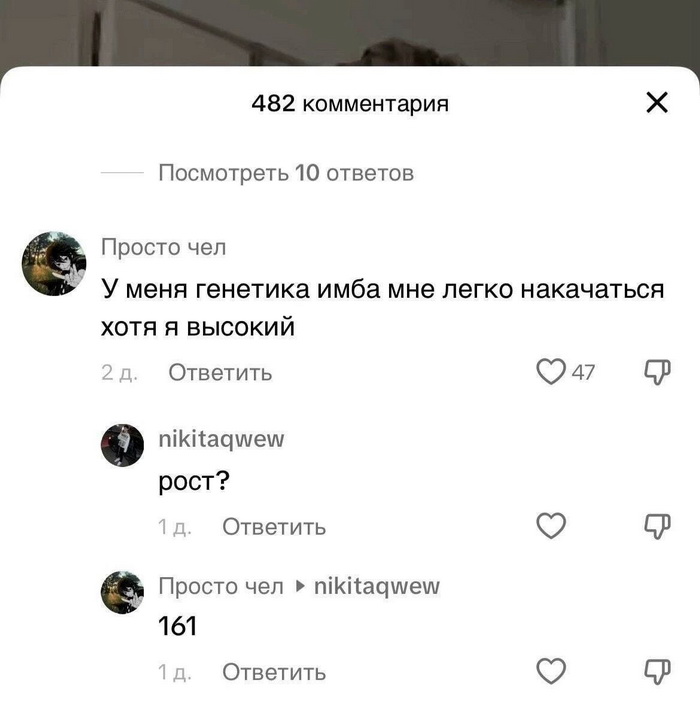Like the 'рост?' reply from nikitaqwew
700x703 pixels.
pyautogui.click(x=551, y=525)
